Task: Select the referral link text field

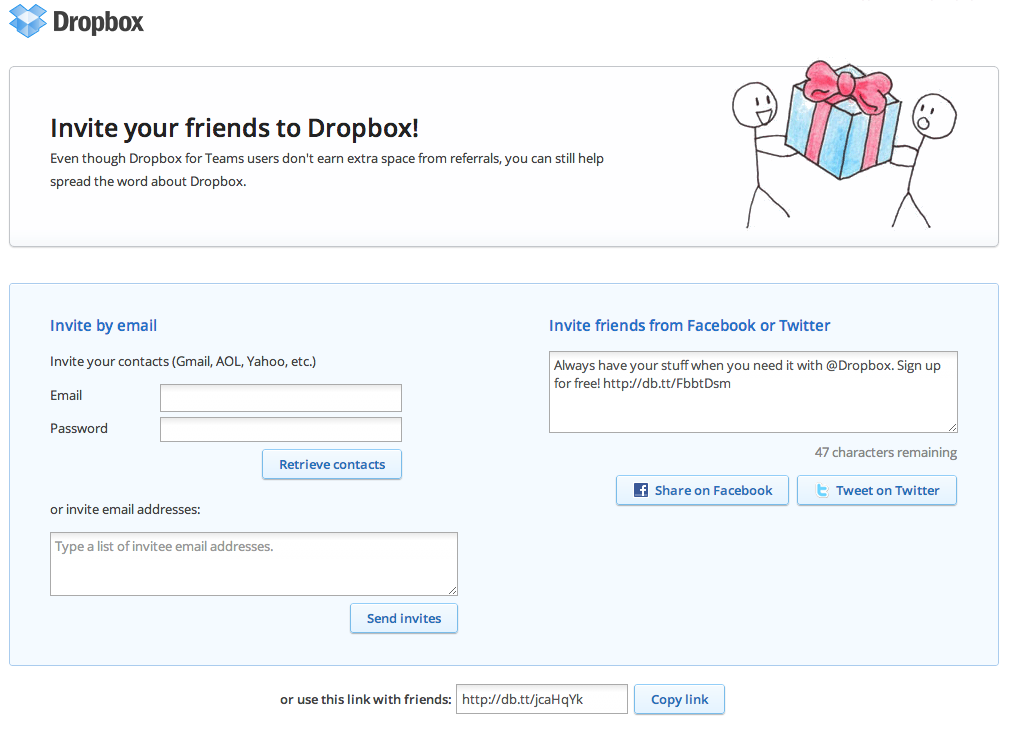Action: click(541, 699)
